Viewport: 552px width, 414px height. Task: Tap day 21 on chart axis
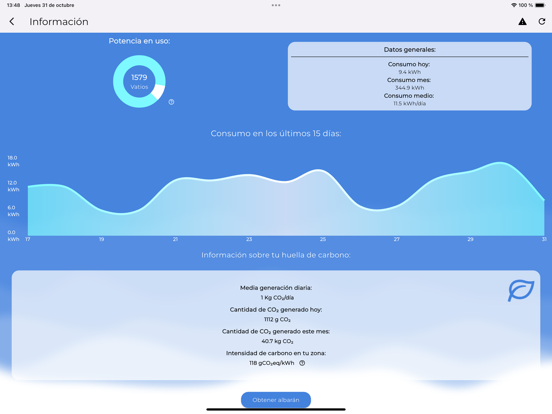pos(175,239)
